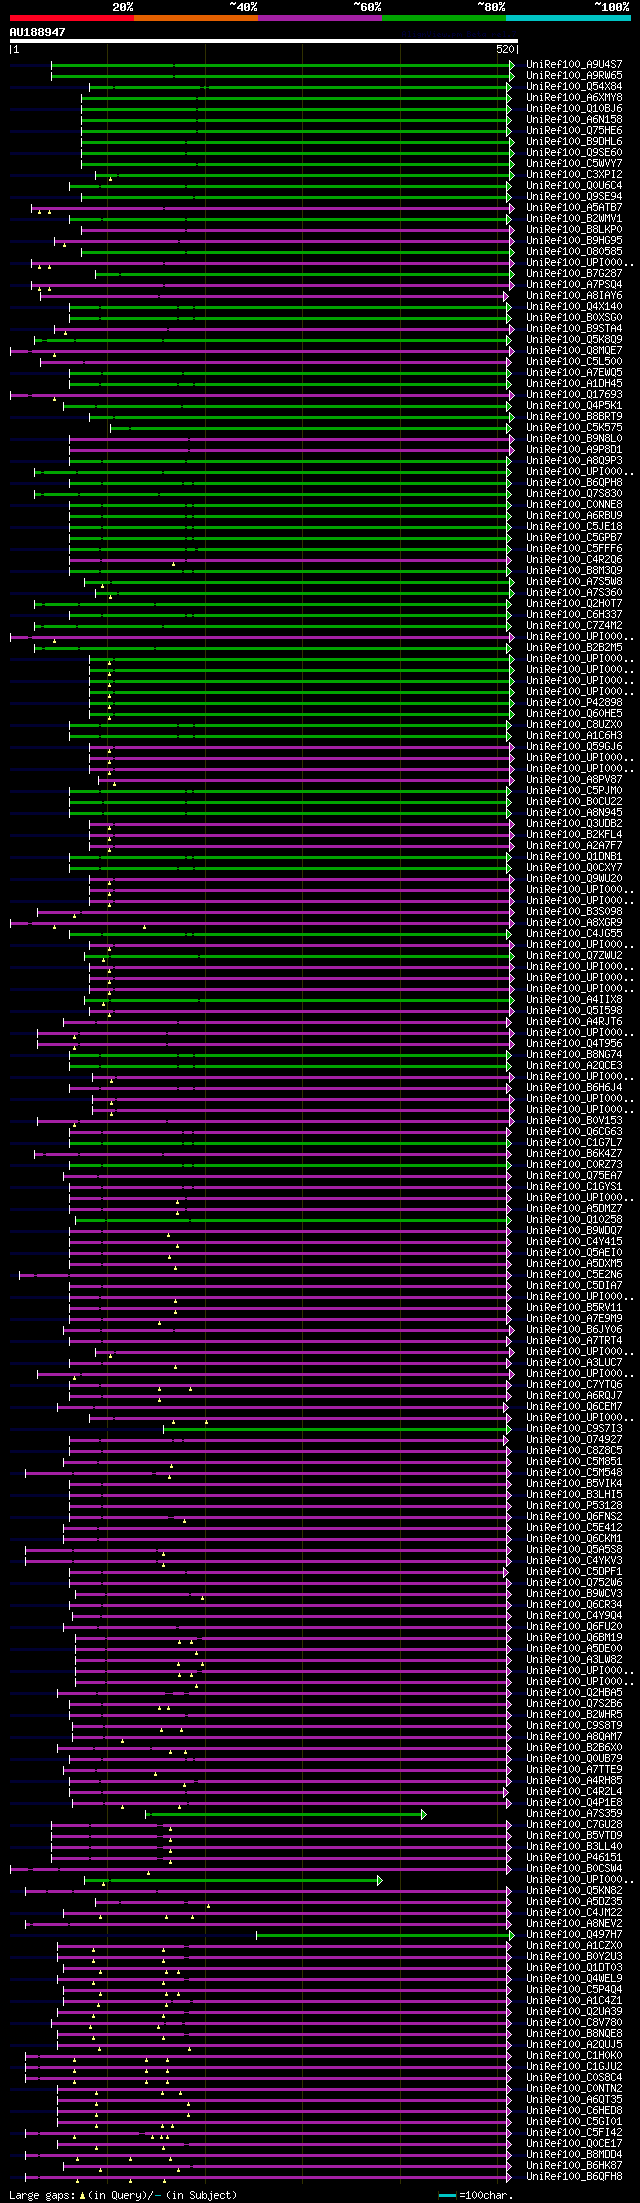Select the UniRef100_C5DPF1 label

[574, 1571]
